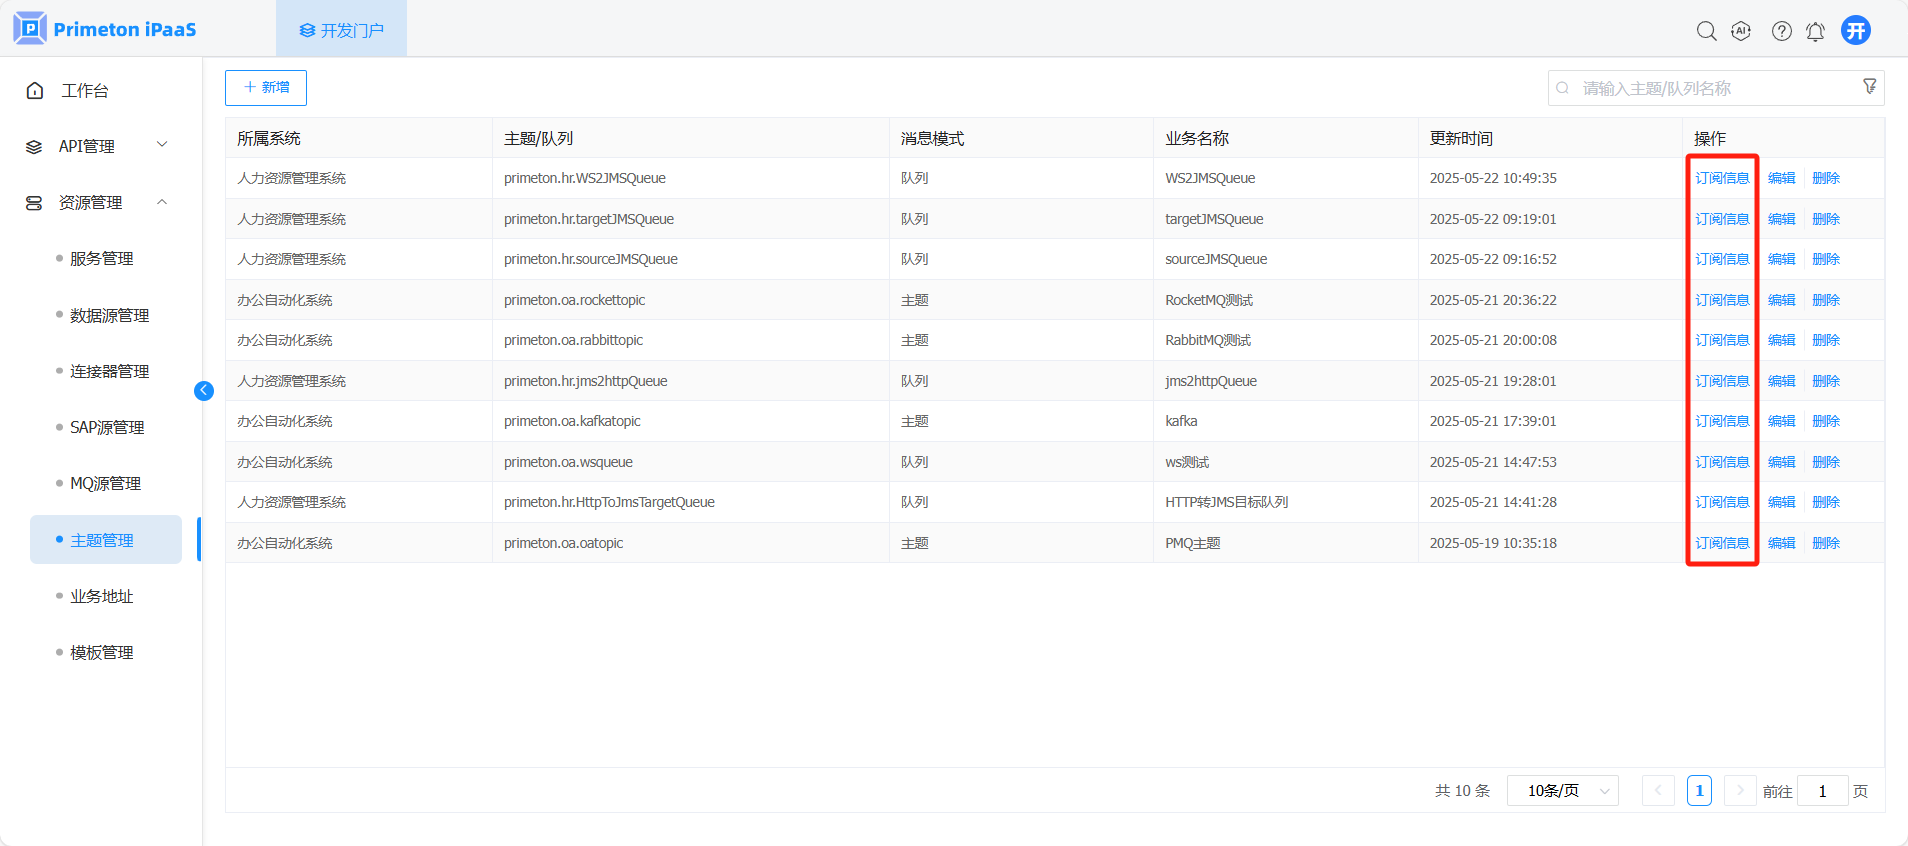Open 连接器管理 from the sidebar
Viewport: 1908px width, 846px height.
pos(109,372)
